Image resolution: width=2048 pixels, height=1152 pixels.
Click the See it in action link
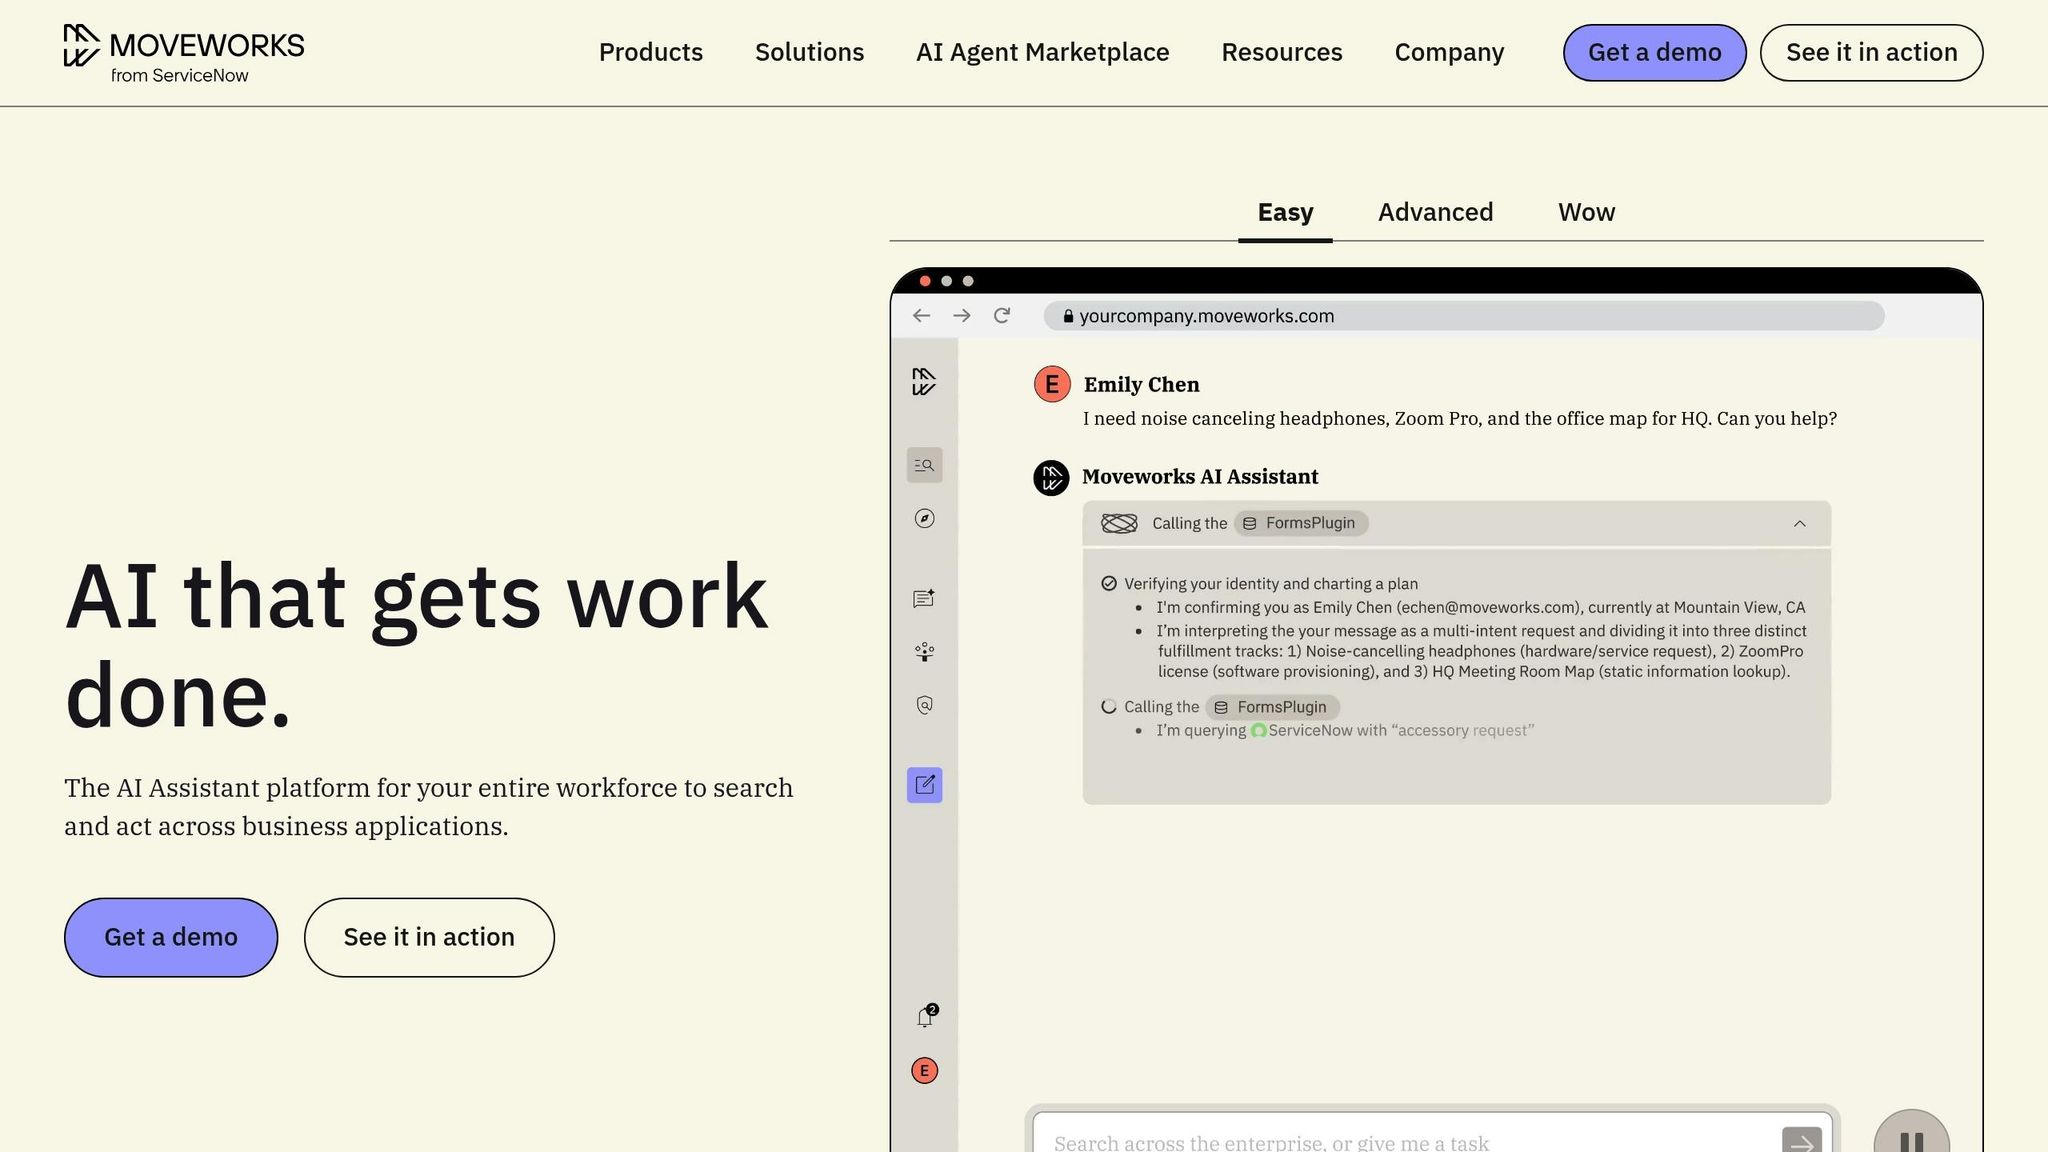point(429,937)
